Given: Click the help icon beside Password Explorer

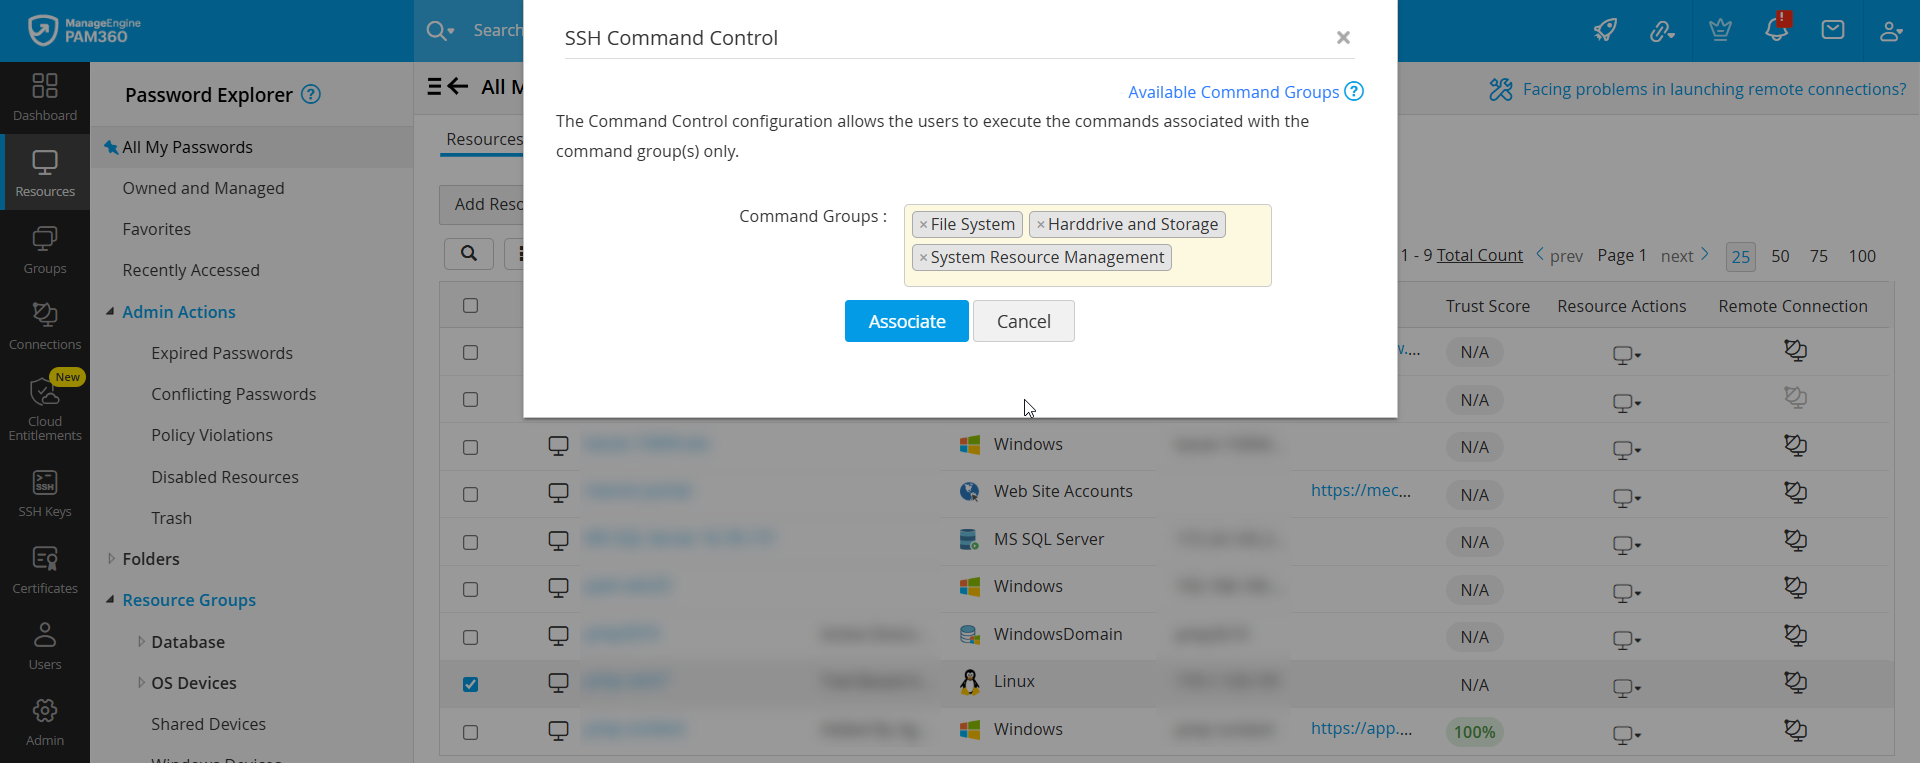Looking at the screenshot, I should click(311, 94).
